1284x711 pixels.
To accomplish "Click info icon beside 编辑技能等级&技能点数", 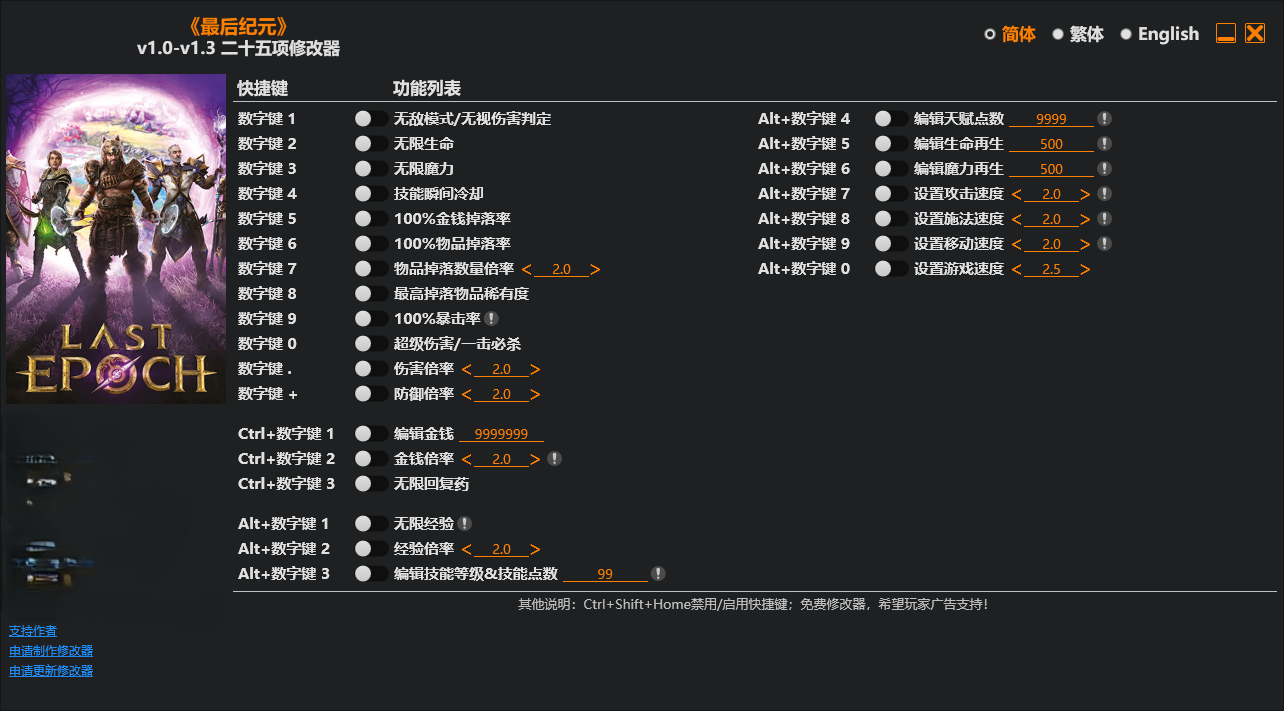I will click(x=658, y=574).
